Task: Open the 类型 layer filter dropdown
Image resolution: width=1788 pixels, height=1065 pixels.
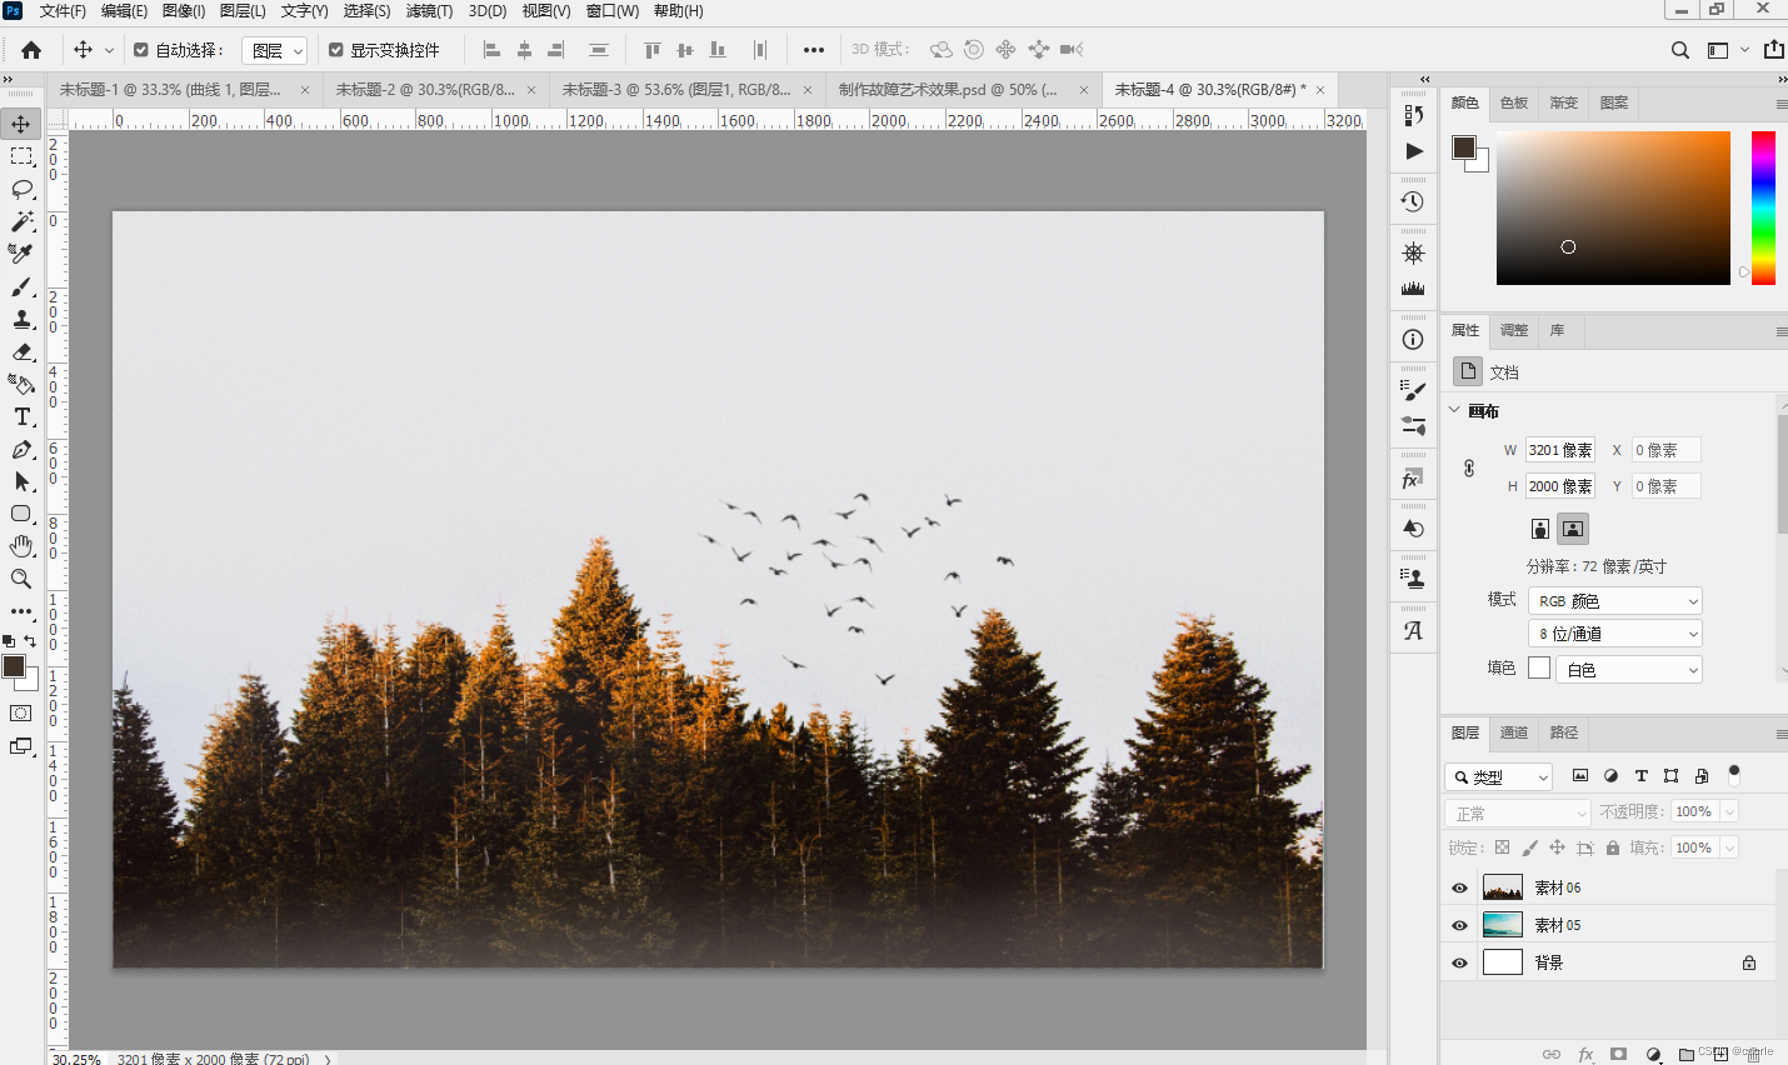Action: click(x=1498, y=777)
